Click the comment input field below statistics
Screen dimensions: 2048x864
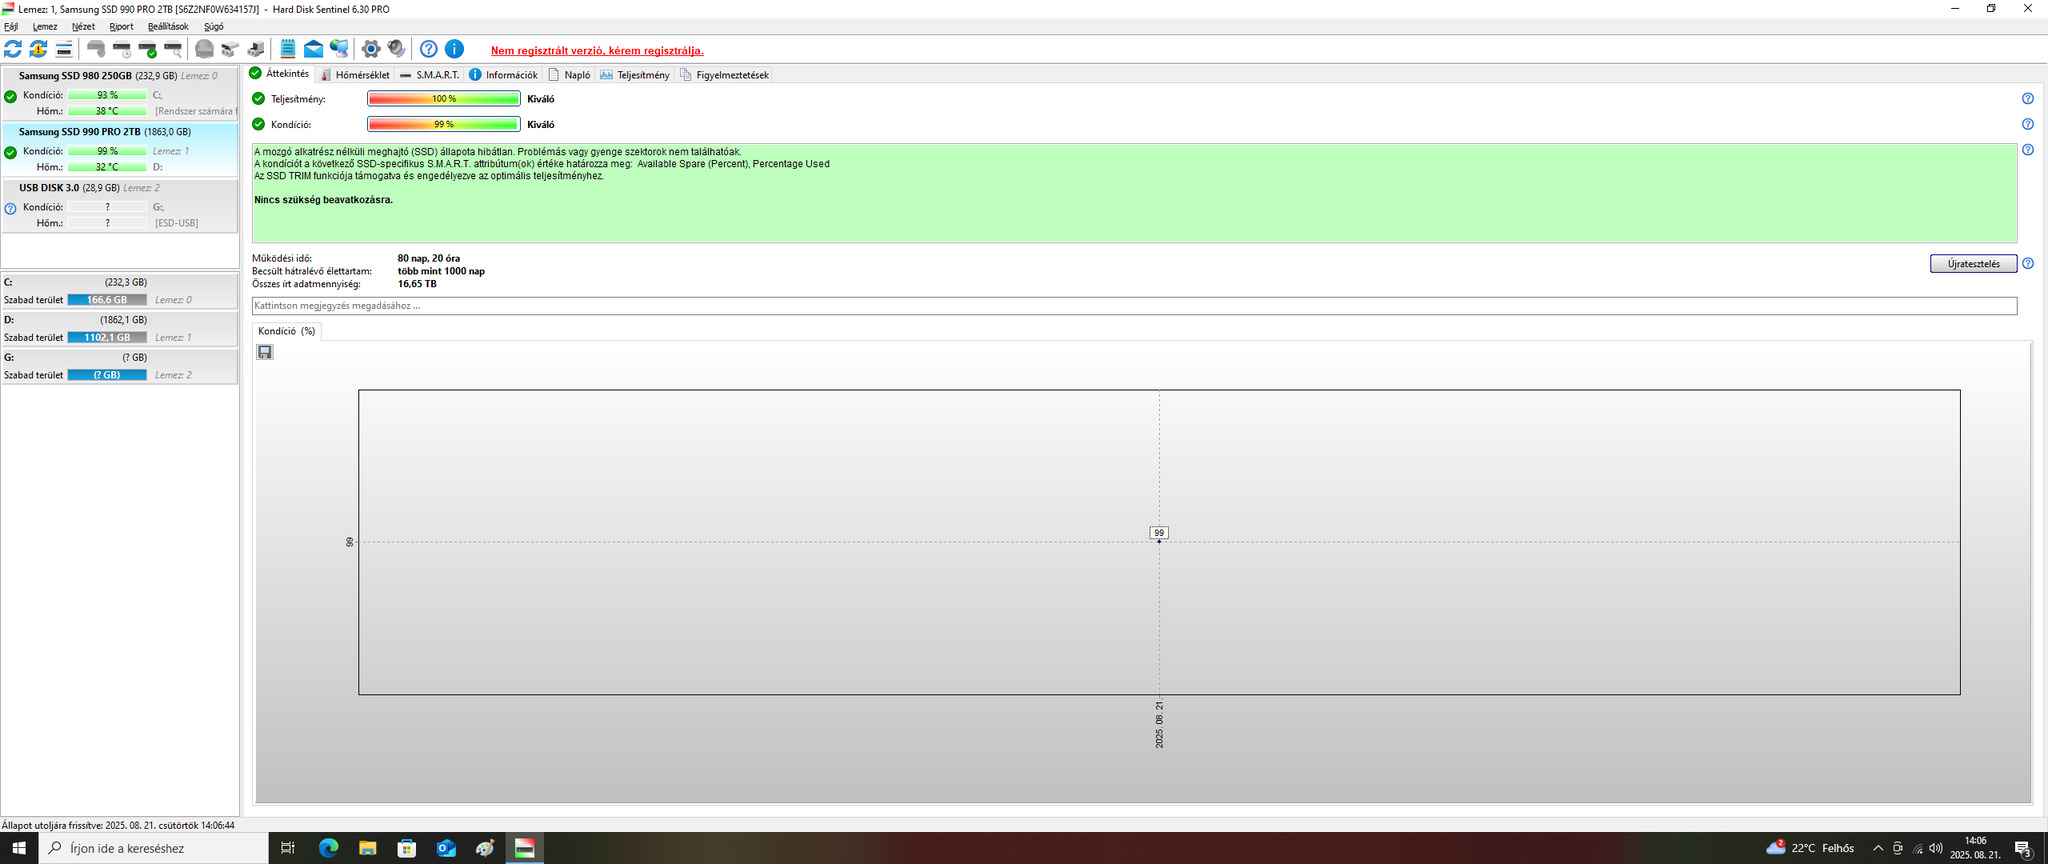1134,306
